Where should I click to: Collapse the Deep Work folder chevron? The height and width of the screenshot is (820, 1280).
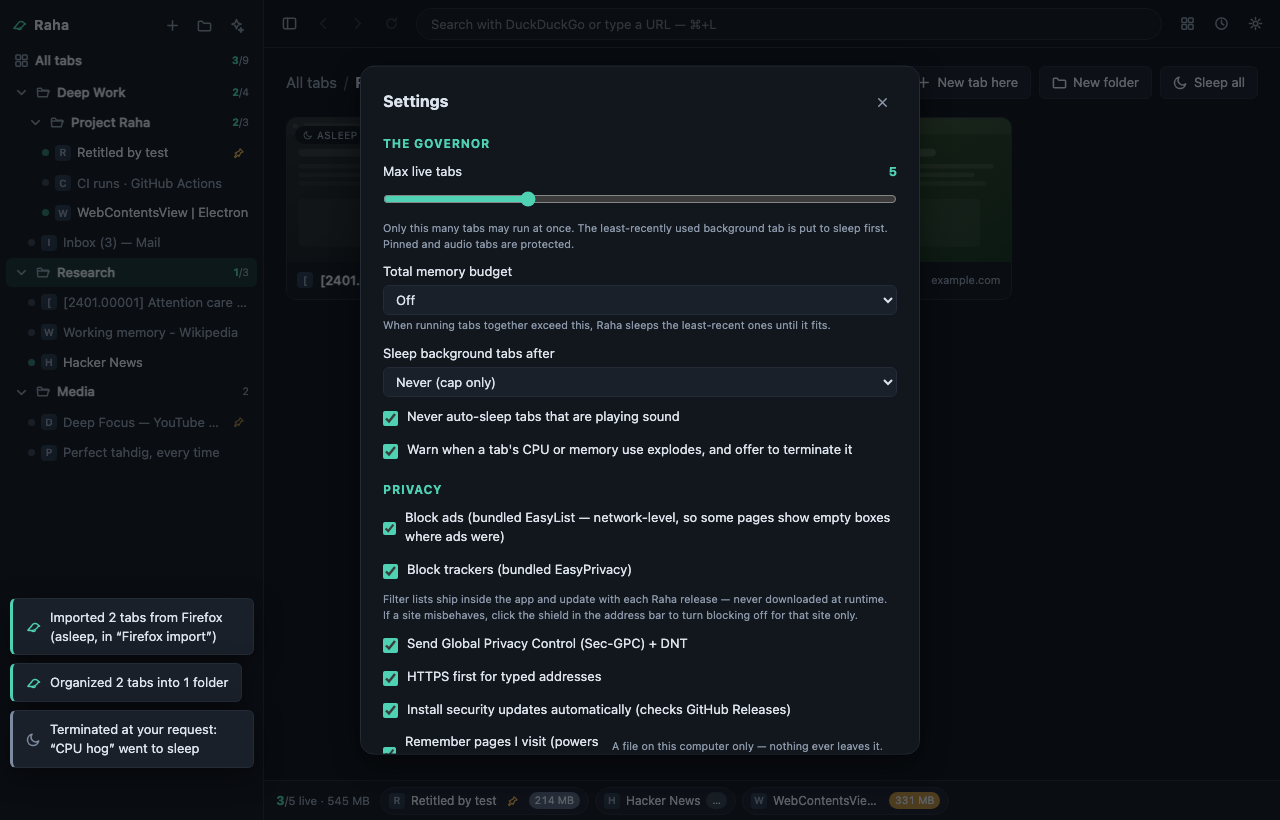point(22,93)
